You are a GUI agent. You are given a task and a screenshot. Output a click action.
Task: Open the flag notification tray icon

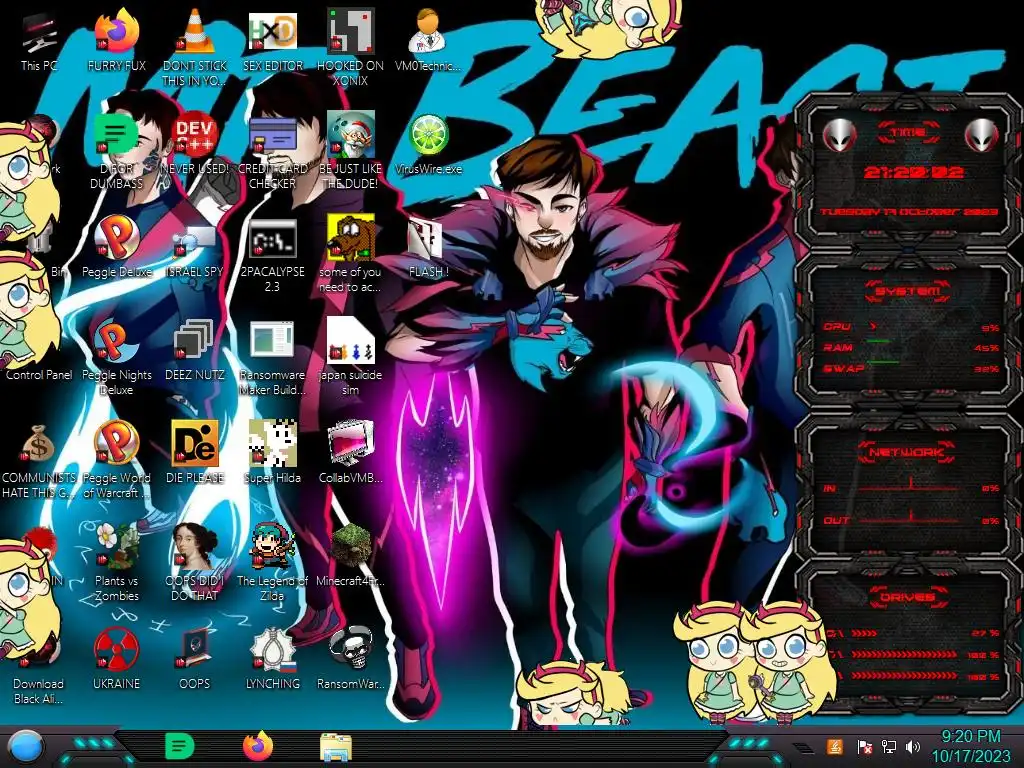tap(864, 747)
